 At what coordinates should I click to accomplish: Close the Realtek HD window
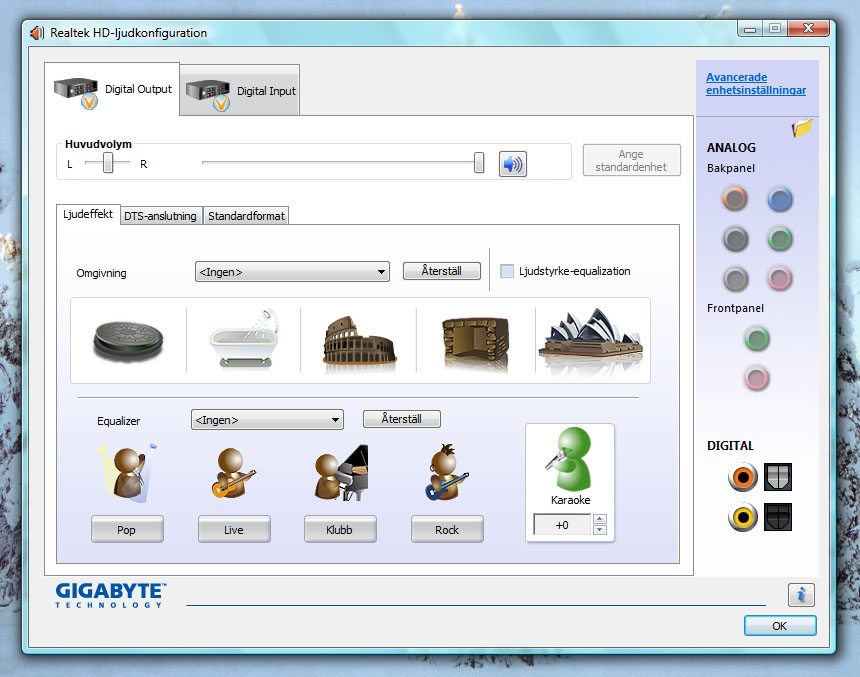tap(808, 29)
